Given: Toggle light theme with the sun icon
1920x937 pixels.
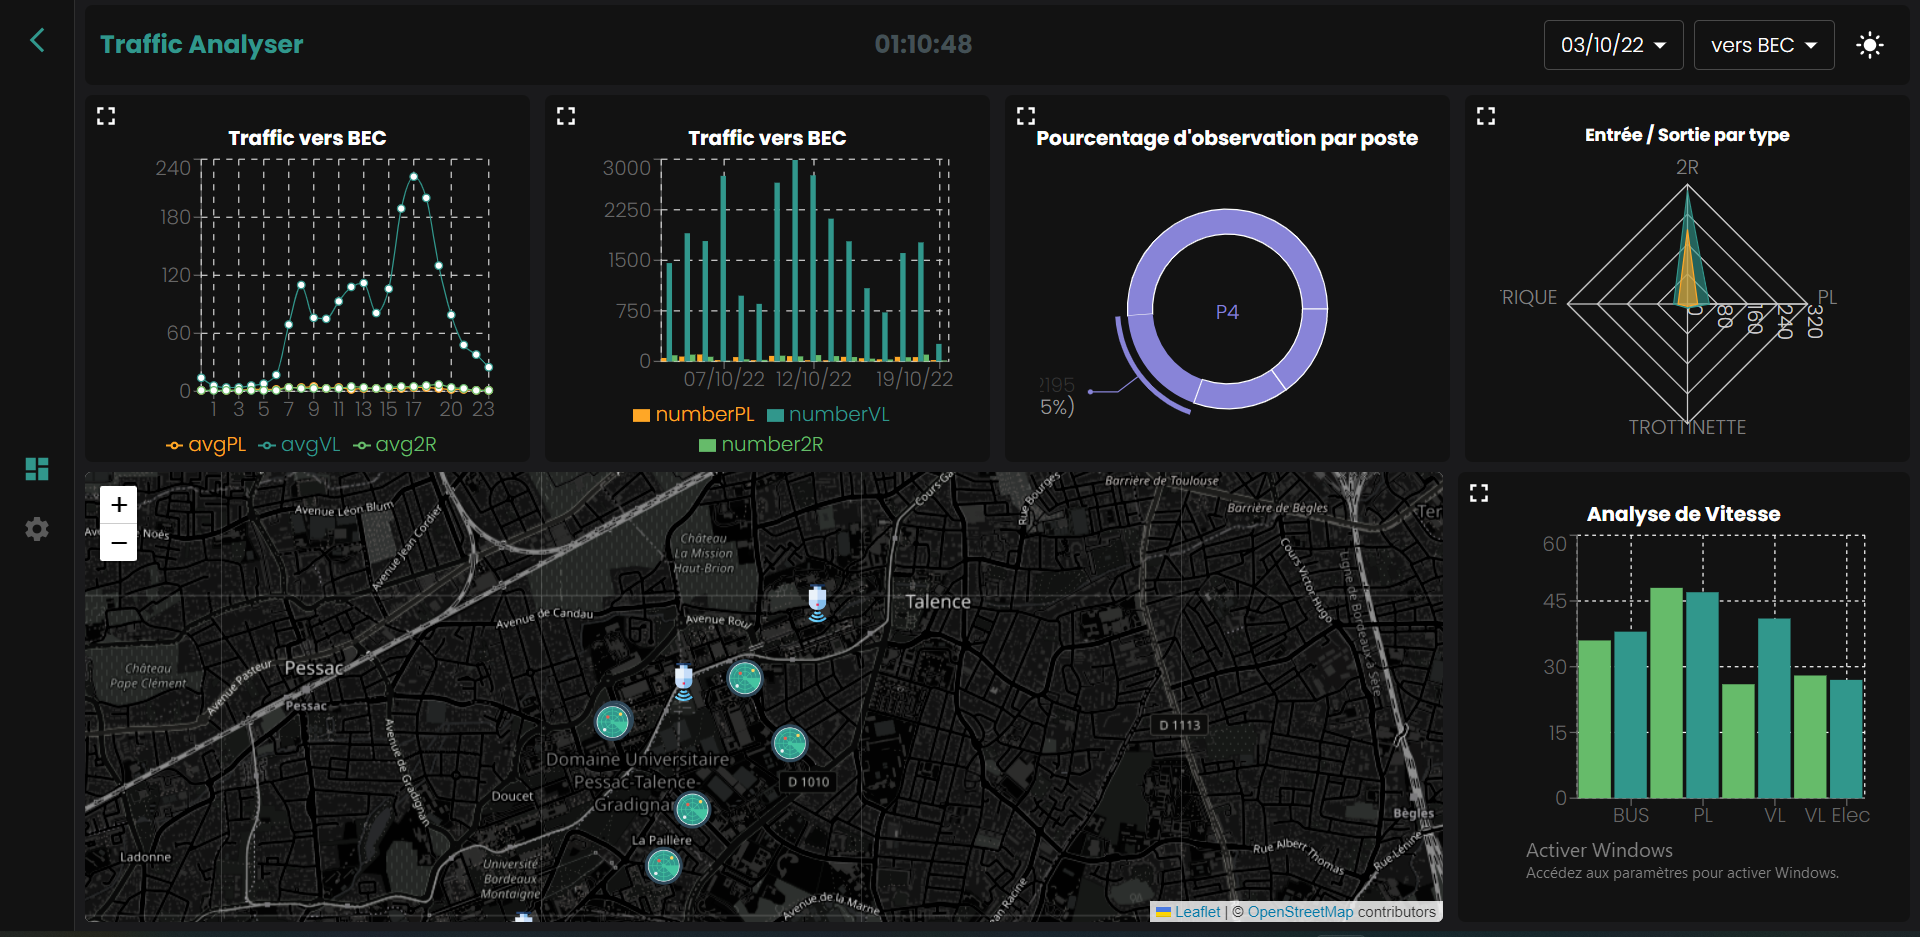Looking at the screenshot, I should [1869, 45].
